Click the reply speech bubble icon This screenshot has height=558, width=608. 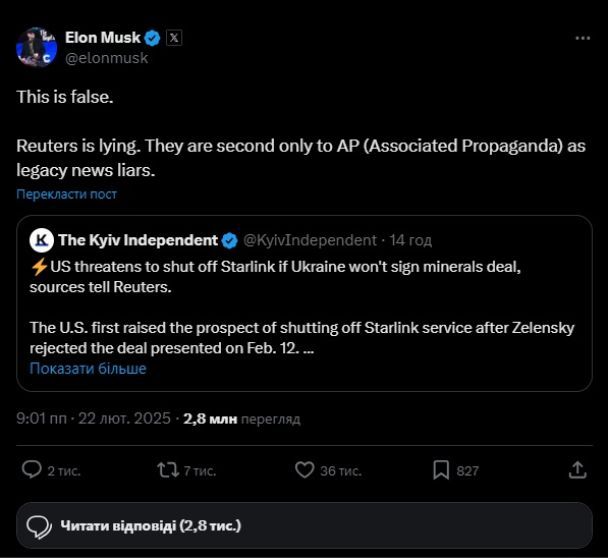(x=31, y=470)
